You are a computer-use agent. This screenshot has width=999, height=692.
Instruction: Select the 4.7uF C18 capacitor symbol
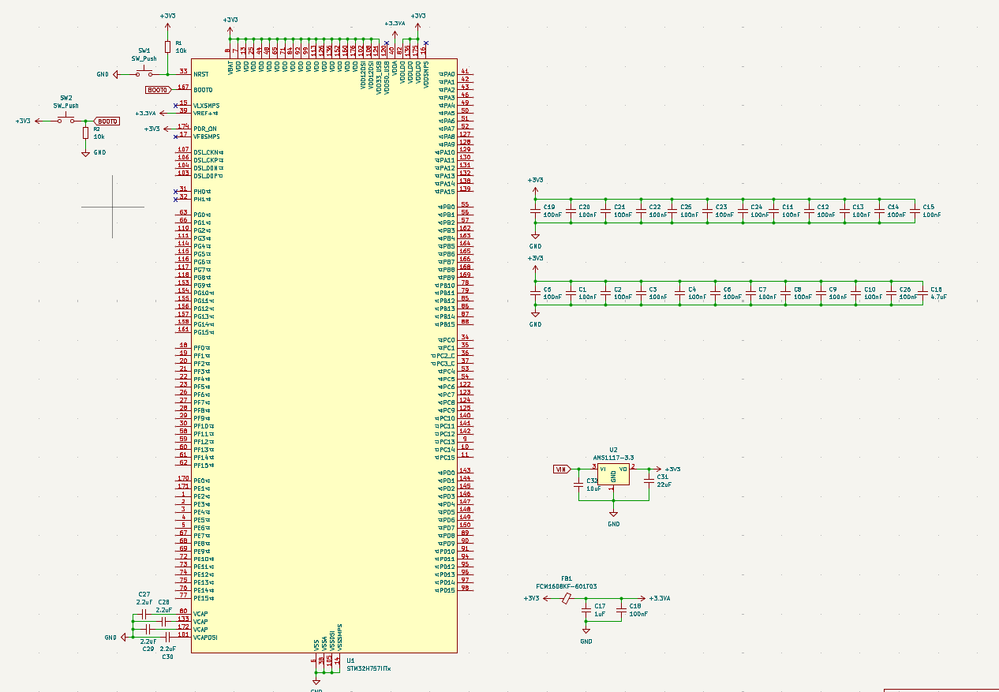(923, 293)
